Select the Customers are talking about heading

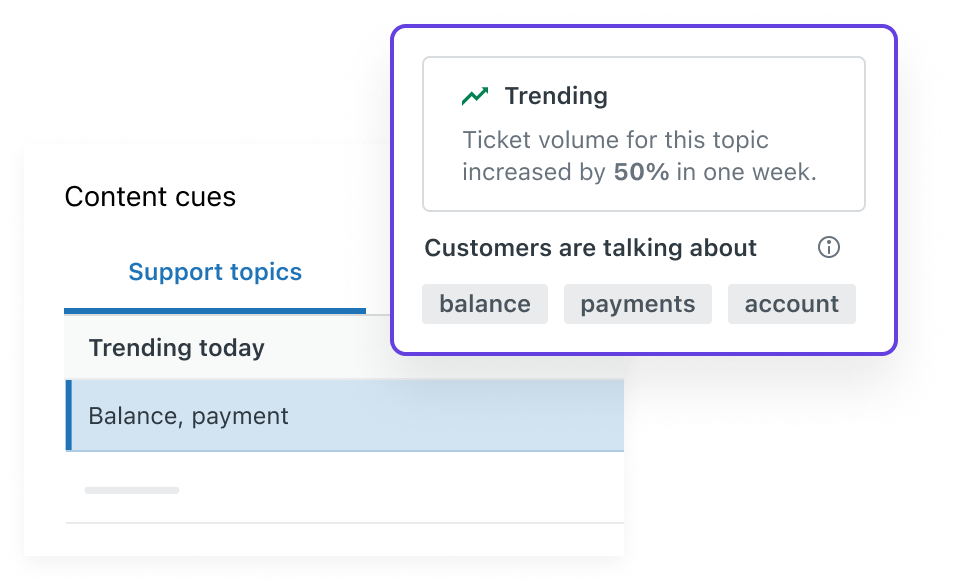pos(590,247)
